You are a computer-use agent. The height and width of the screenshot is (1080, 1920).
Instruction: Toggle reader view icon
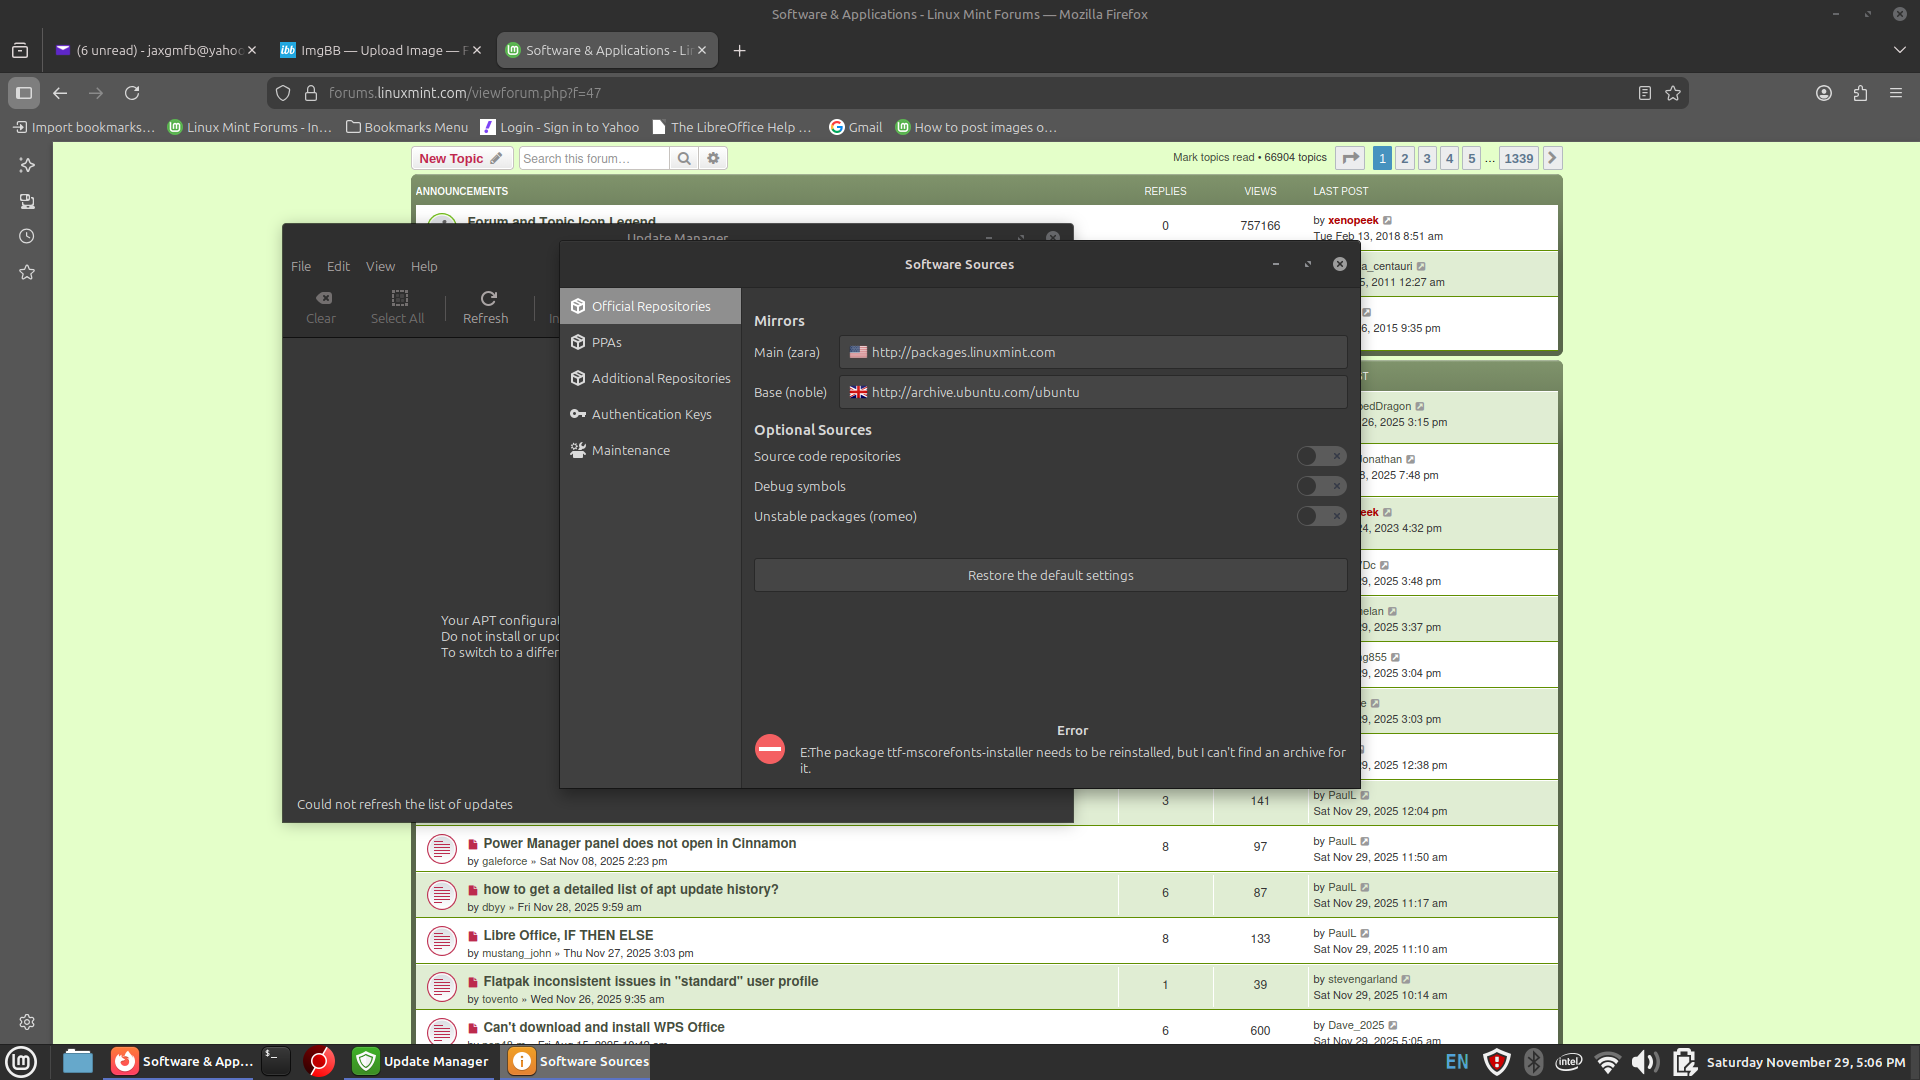coord(1645,93)
